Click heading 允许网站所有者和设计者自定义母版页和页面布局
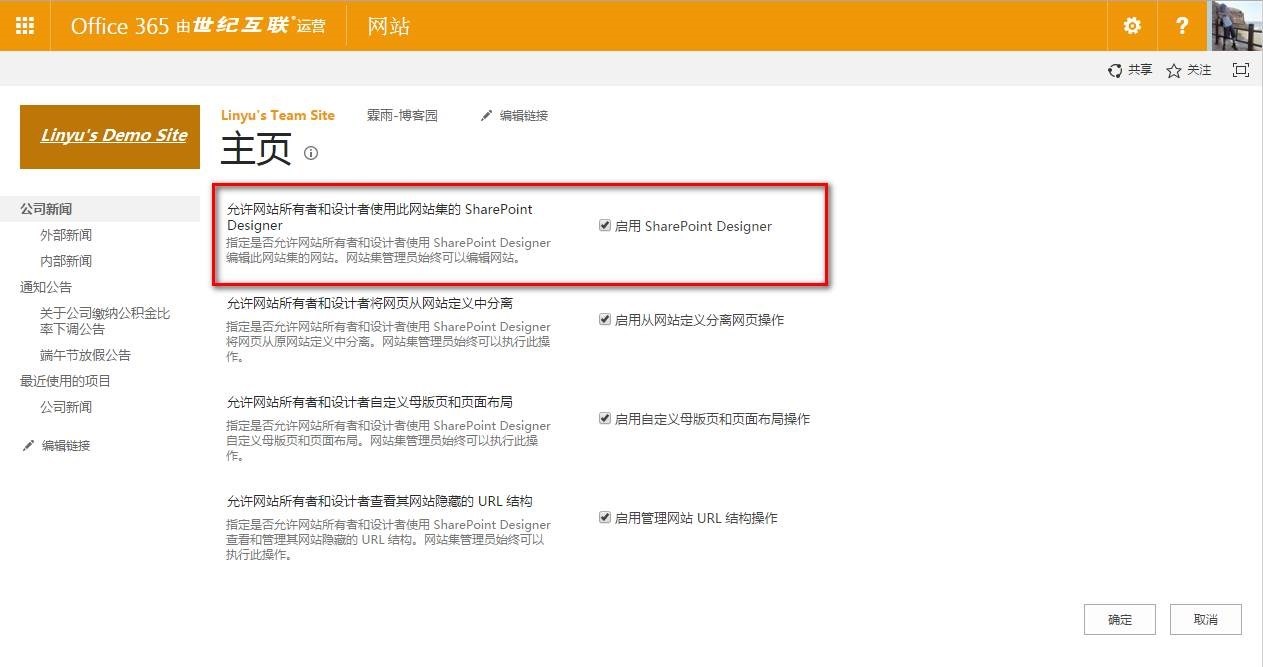Viewport: 1263px width, 667px height. click(x=370, y=401)
